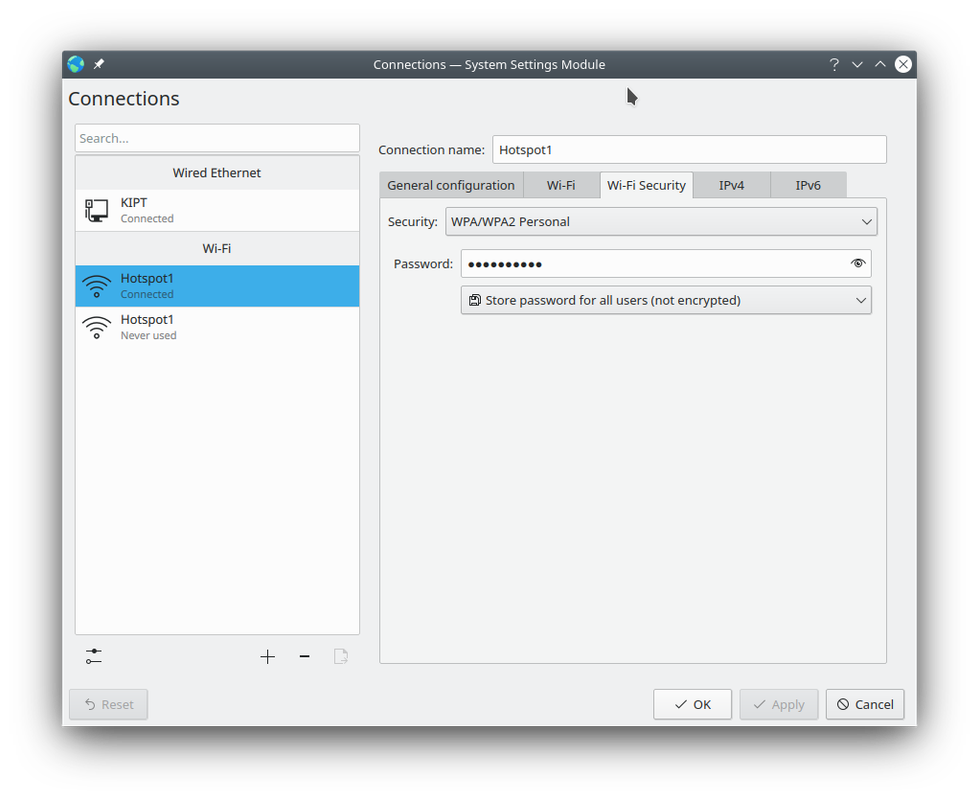The height and width of the screenshot is (800, 979).
Task: Click the Apply button
Action: pyautogui.click(x=779, y=704)
